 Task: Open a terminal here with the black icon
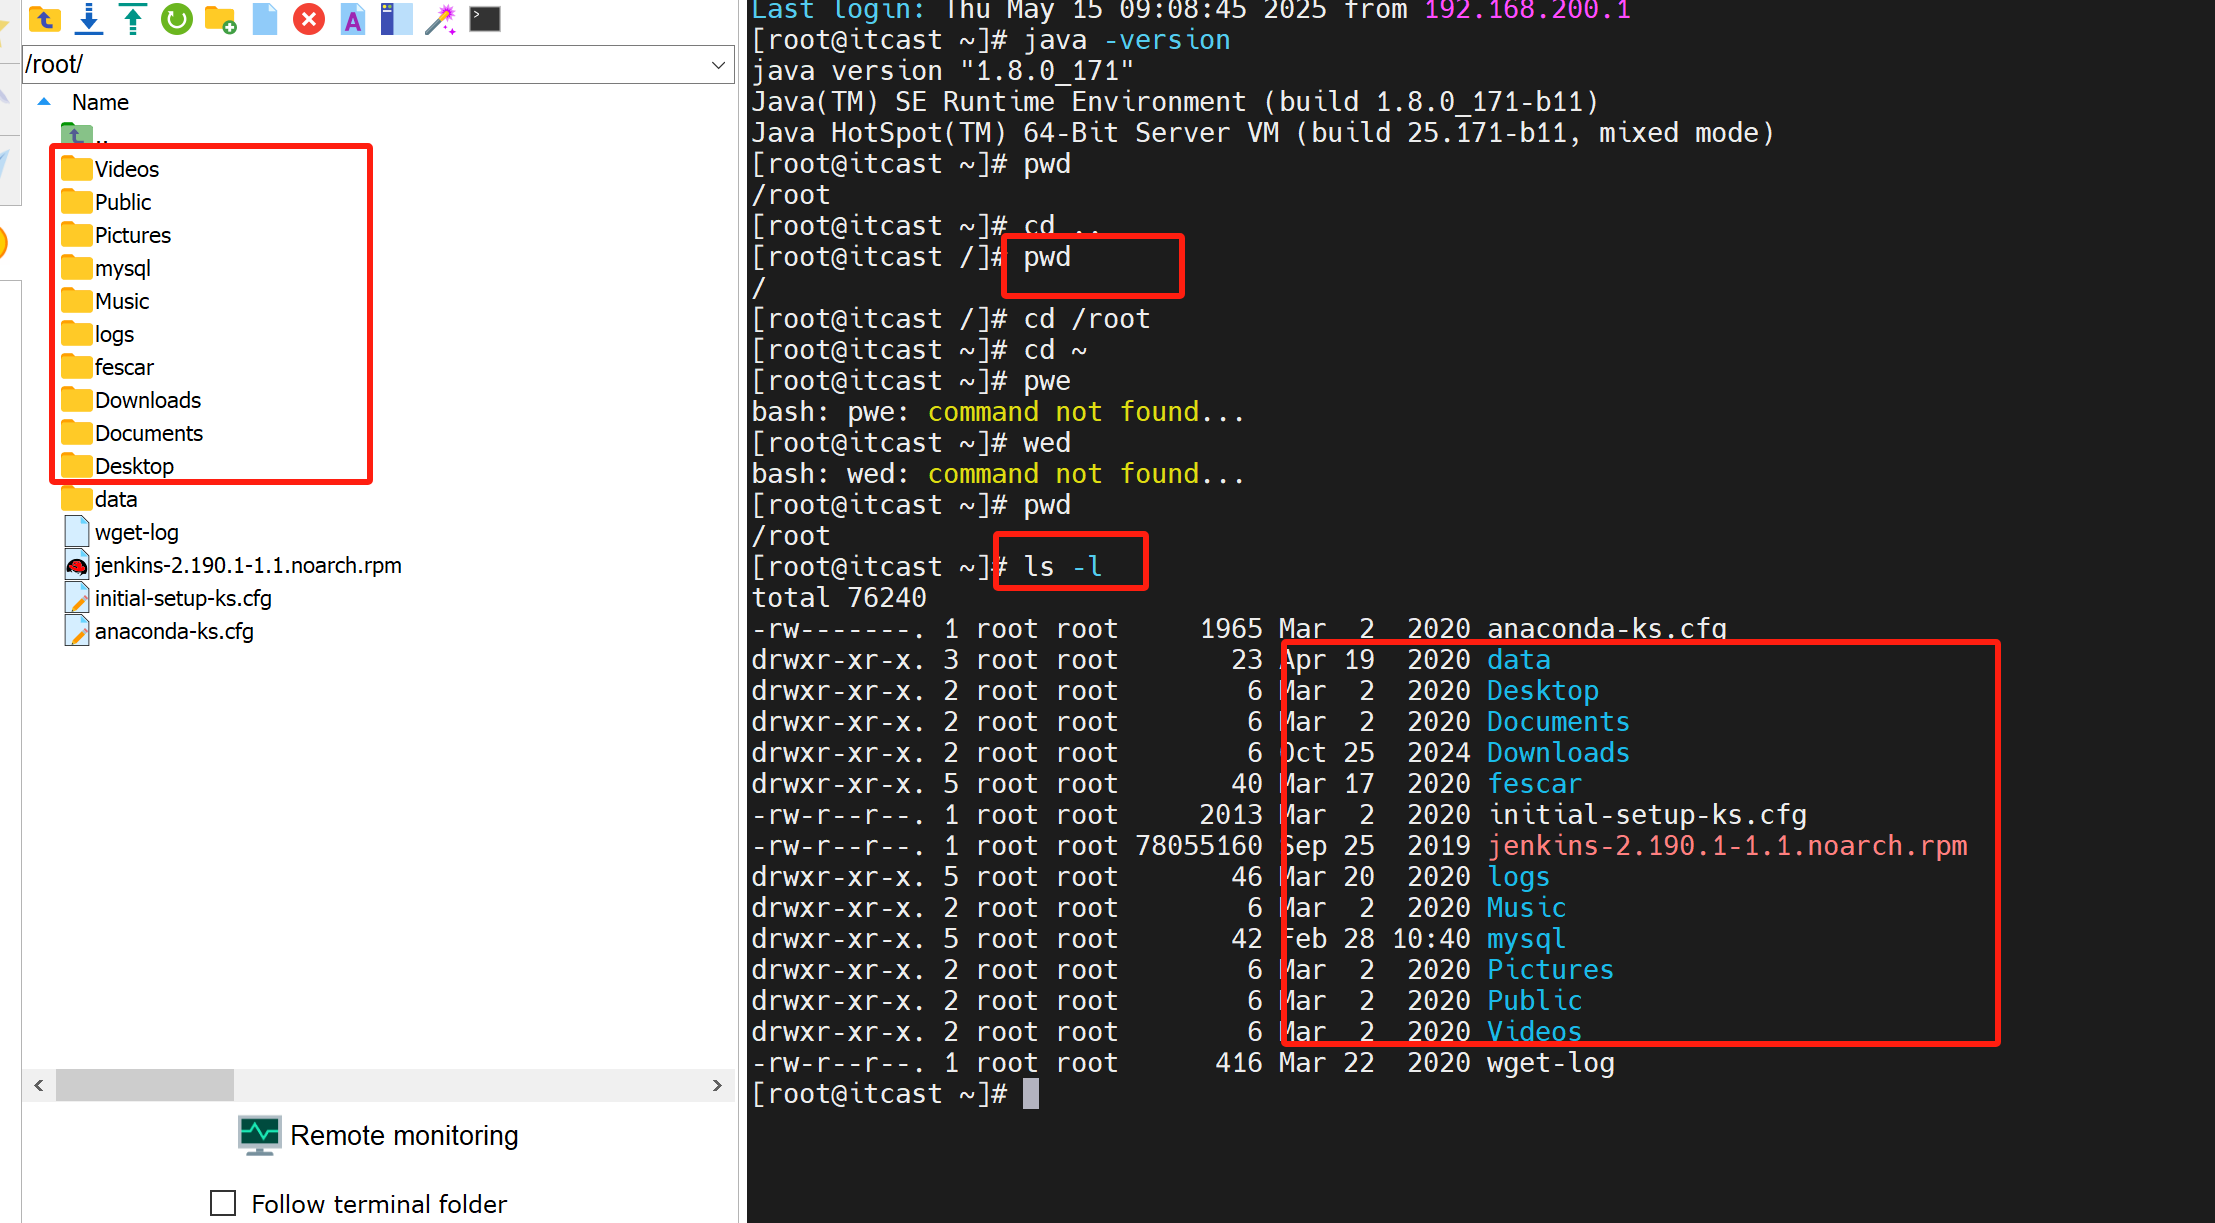(x=485, y=19)
